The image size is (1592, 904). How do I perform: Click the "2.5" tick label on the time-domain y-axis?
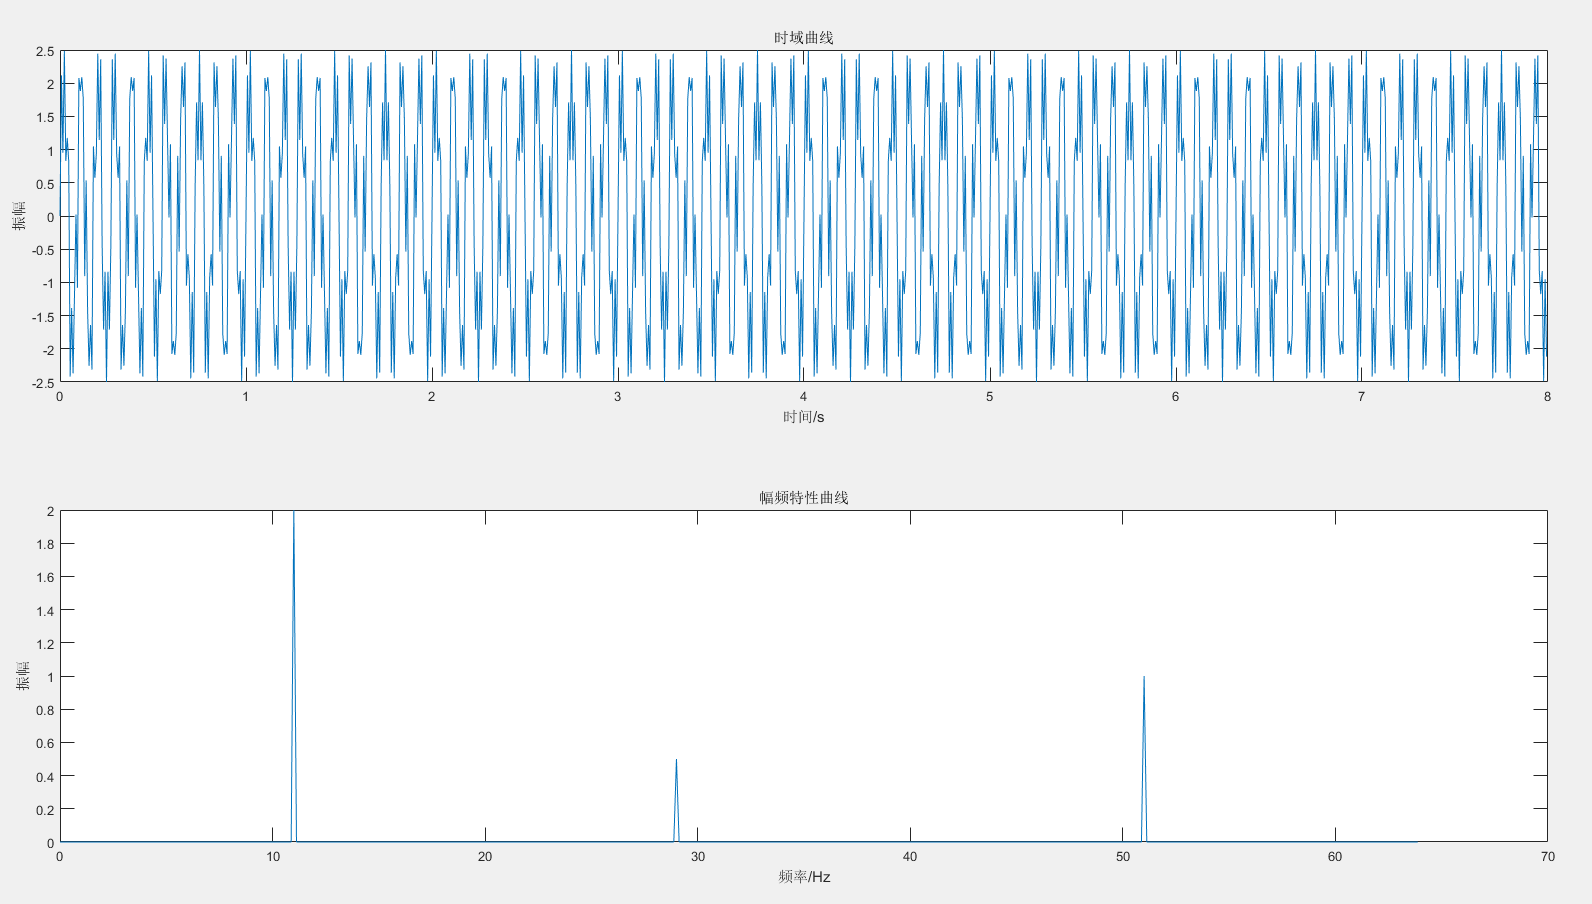pyautogui.click(x=45, y=51)
